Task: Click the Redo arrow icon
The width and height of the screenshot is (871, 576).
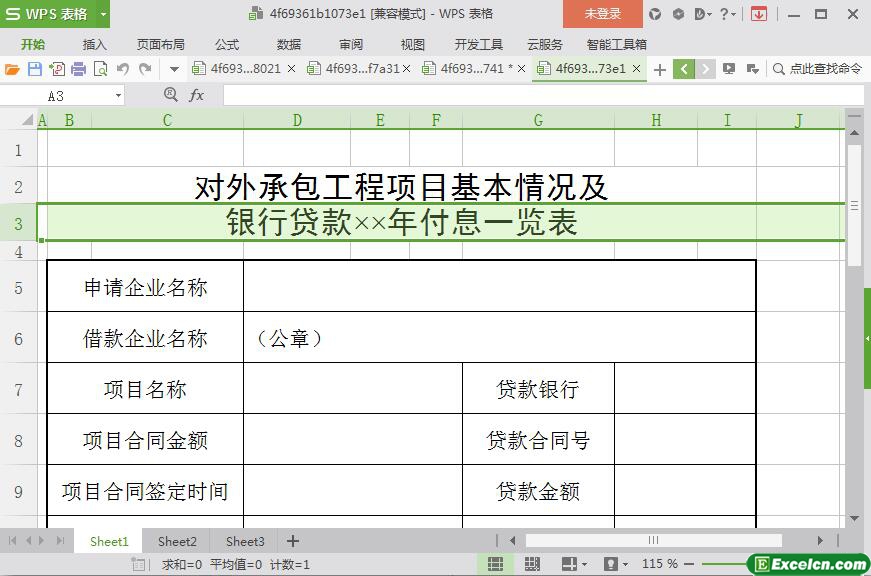Action: click(x=145, y=69)
